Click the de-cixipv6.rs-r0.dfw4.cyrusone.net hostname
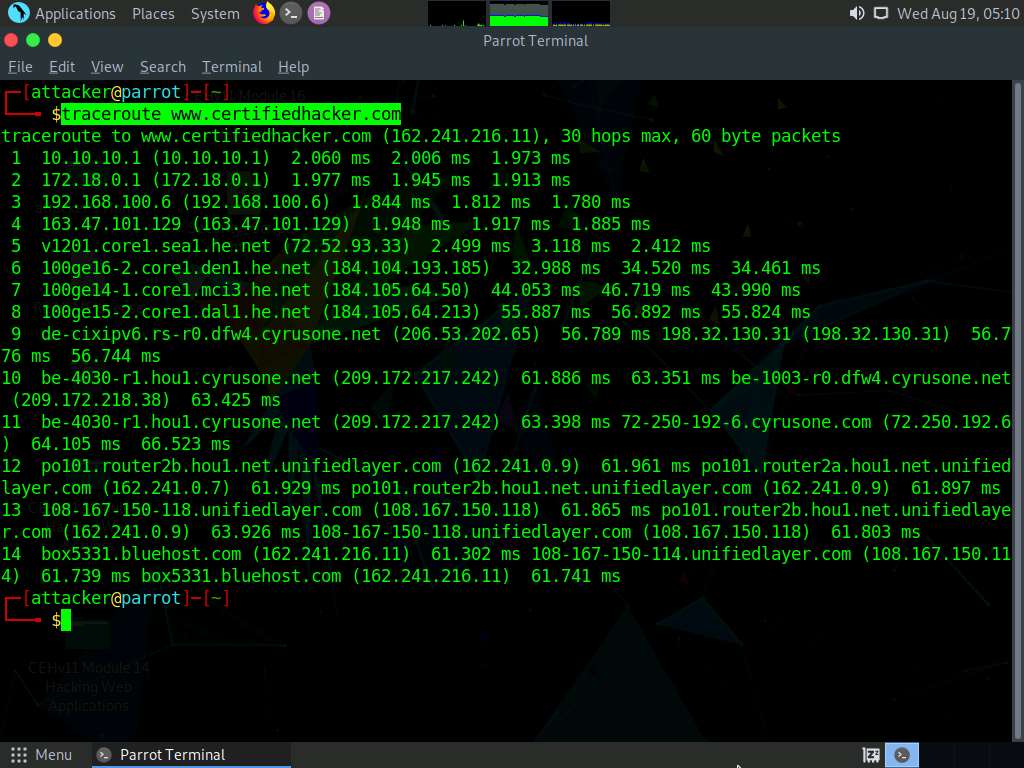1024x768 pixels. tap(210, 334)
